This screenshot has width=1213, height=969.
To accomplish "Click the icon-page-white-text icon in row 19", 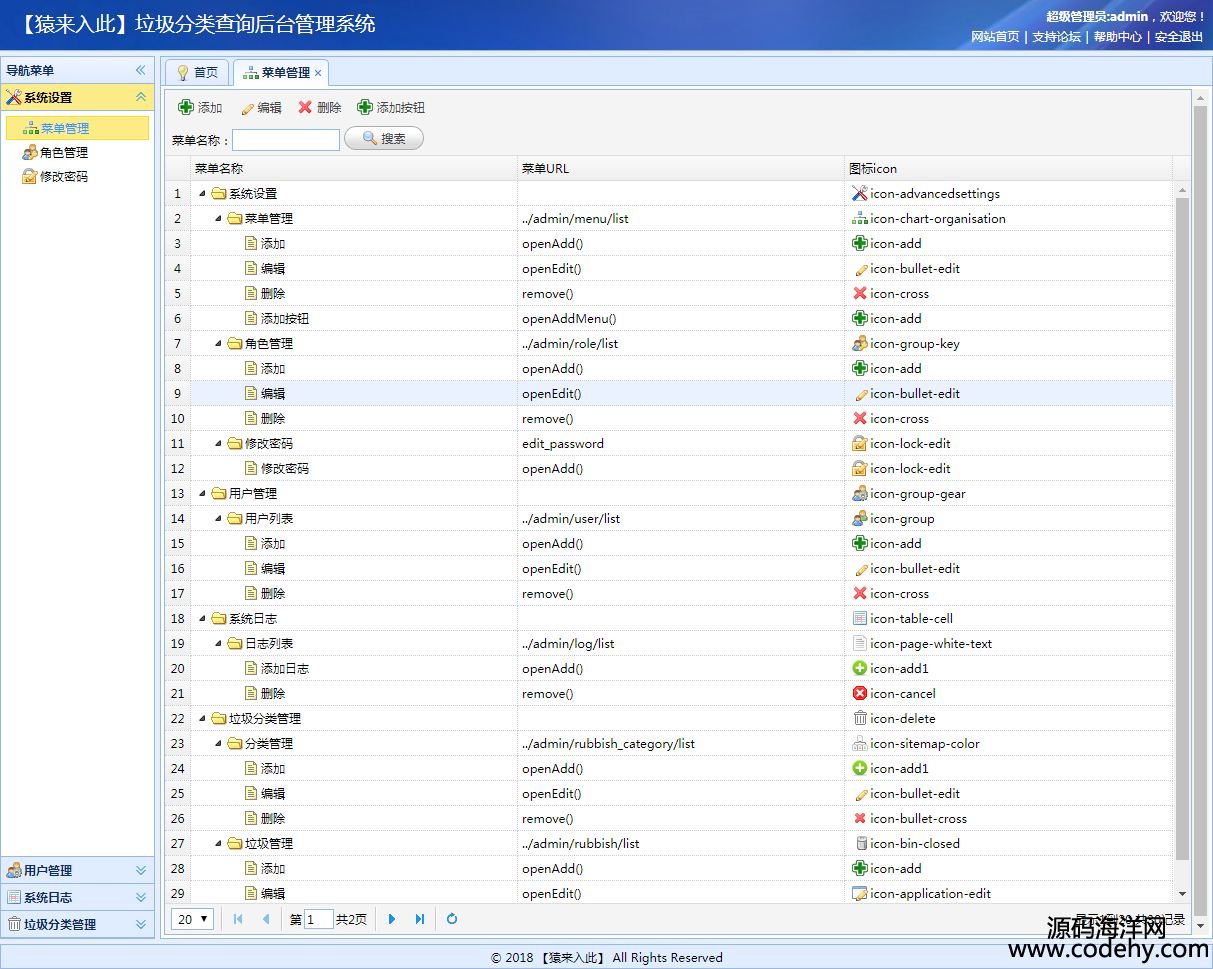I will point(859,643).
